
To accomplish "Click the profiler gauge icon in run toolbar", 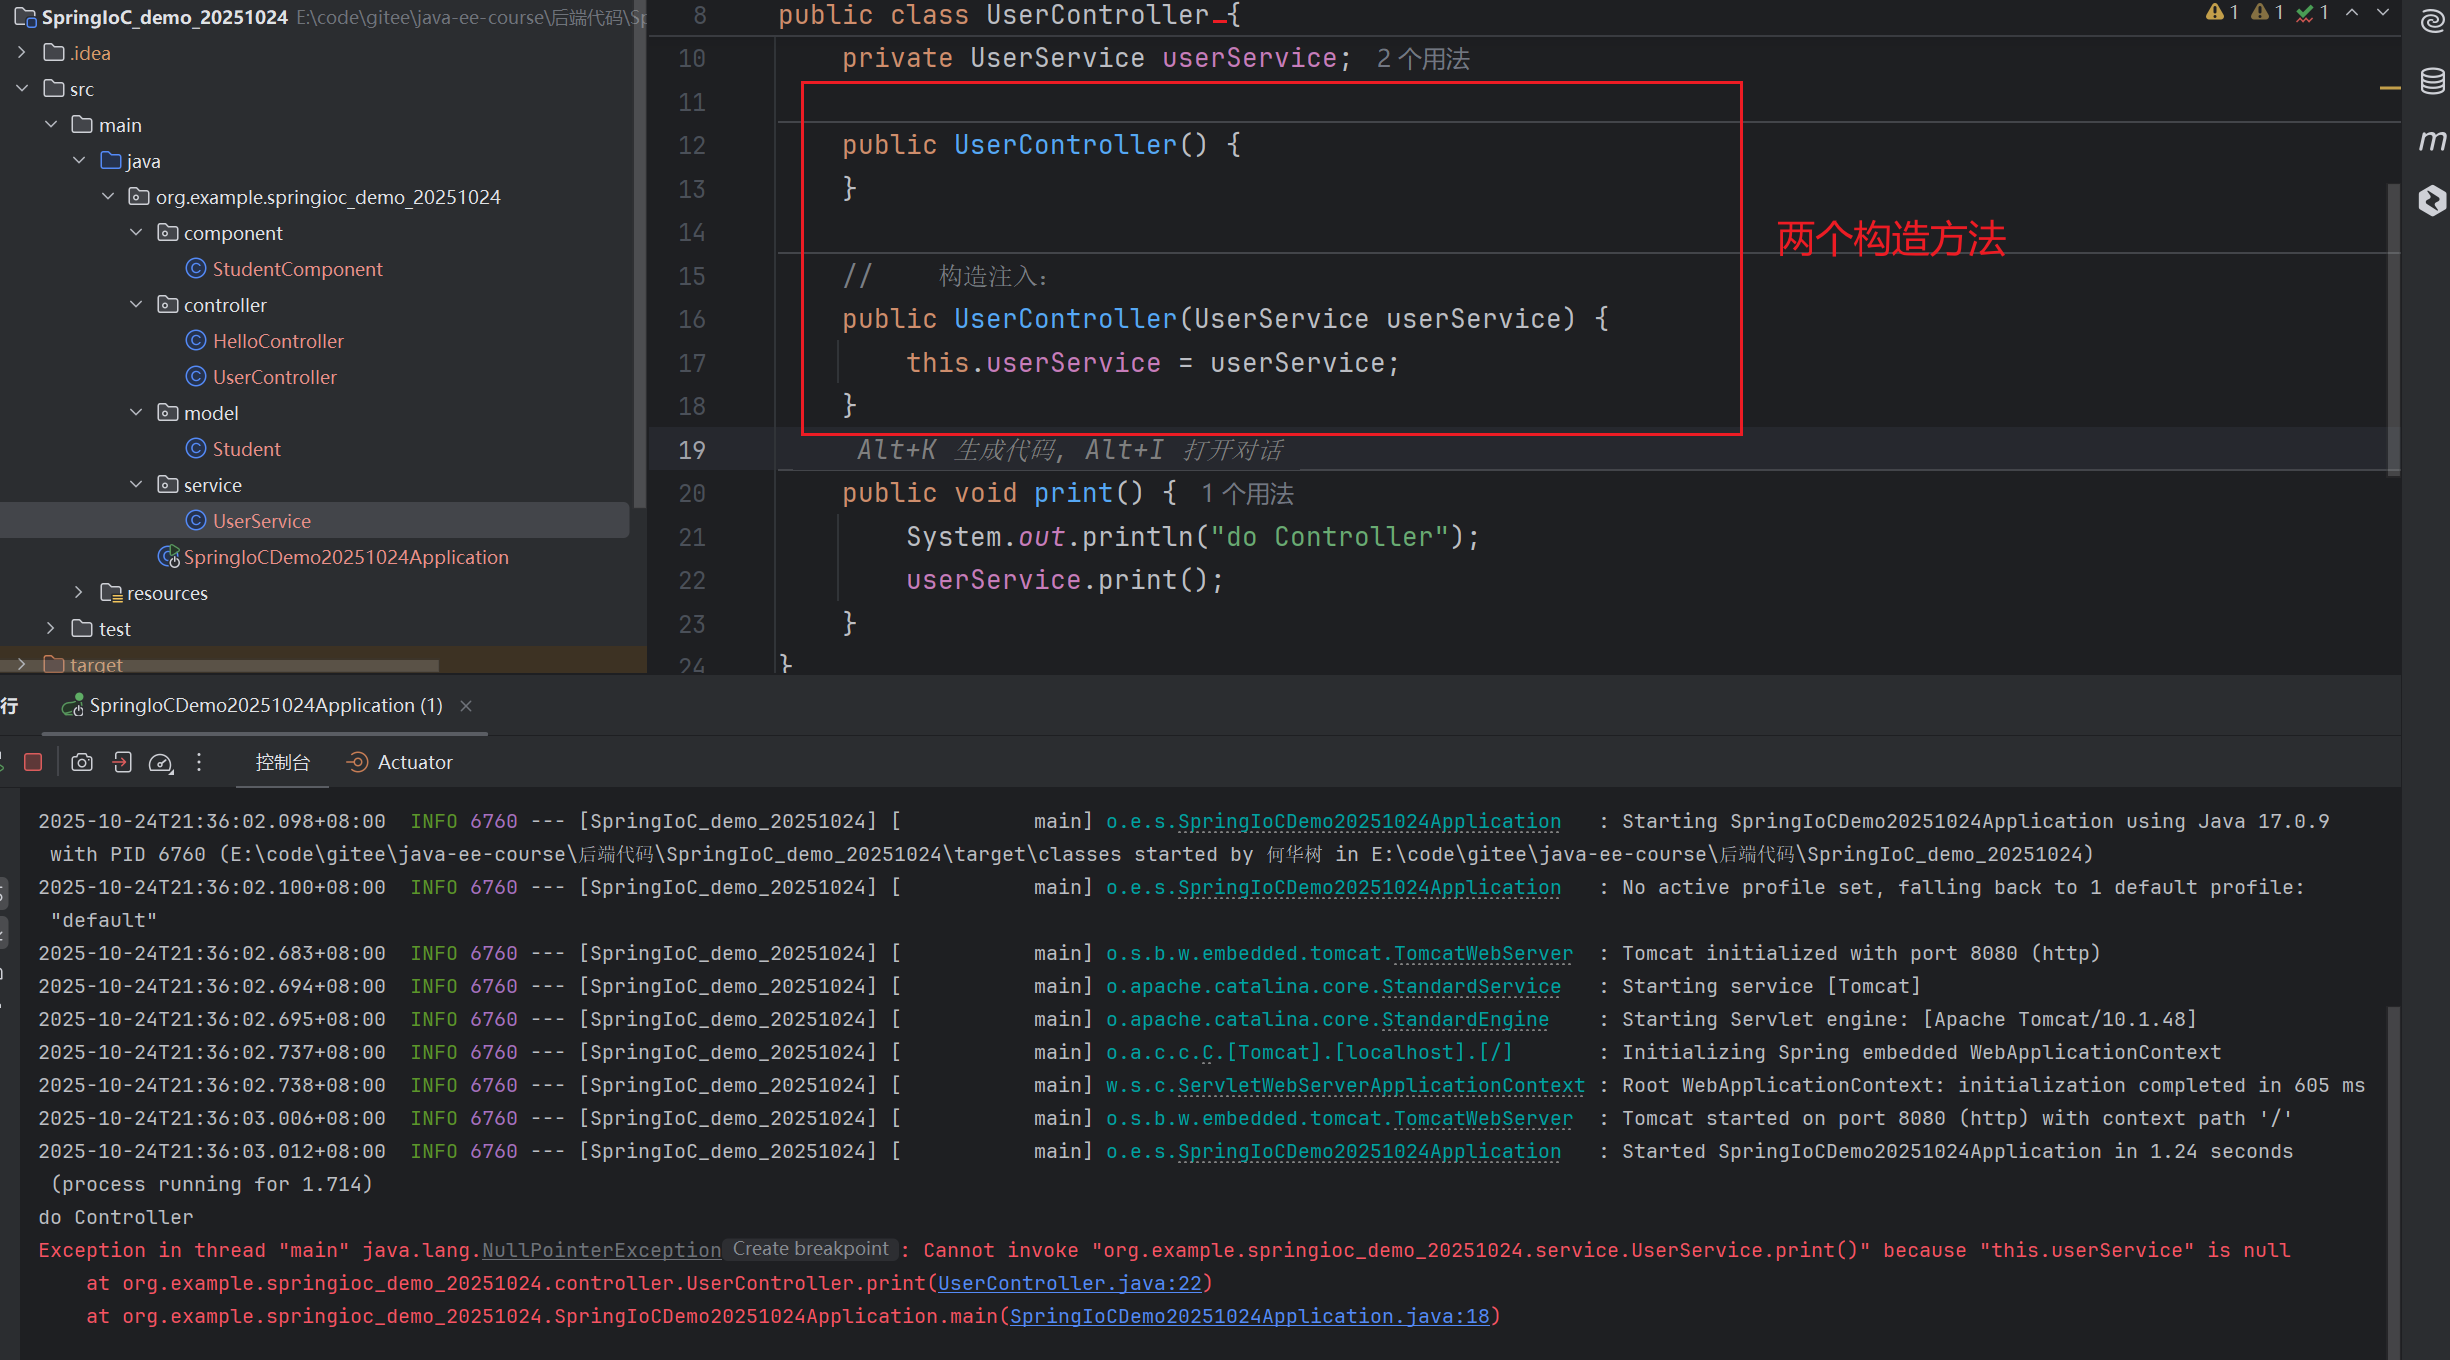I will (x=160, y=763).
